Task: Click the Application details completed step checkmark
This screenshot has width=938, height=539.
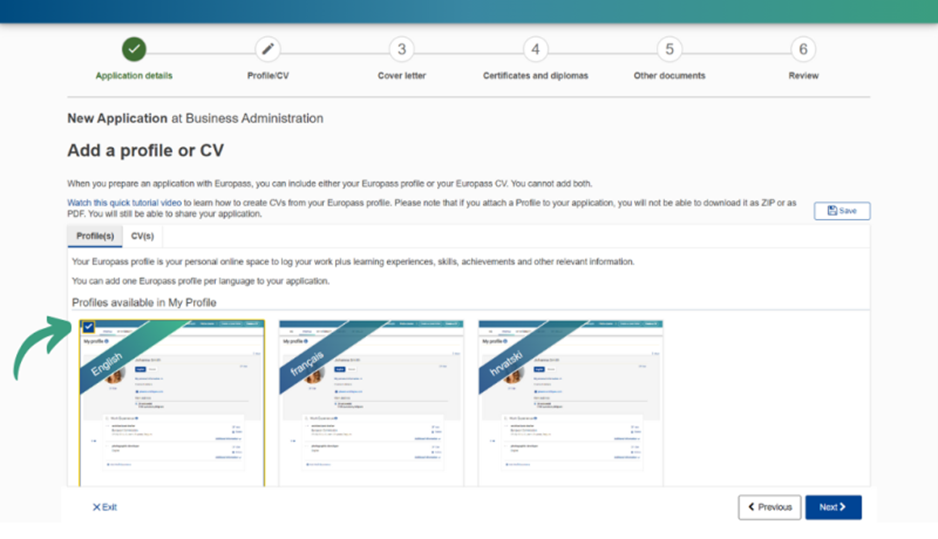Action: pos(134,49)
